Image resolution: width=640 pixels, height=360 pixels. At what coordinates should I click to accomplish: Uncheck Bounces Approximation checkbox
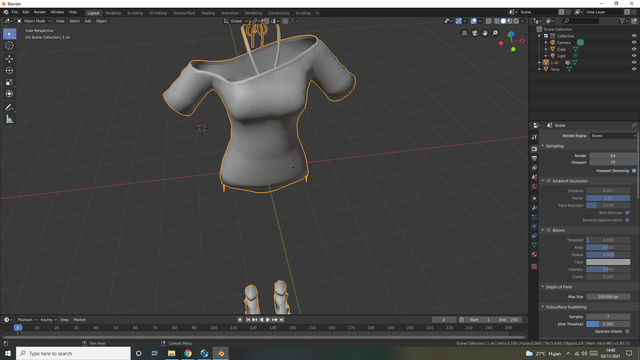(x=627, y=220)
